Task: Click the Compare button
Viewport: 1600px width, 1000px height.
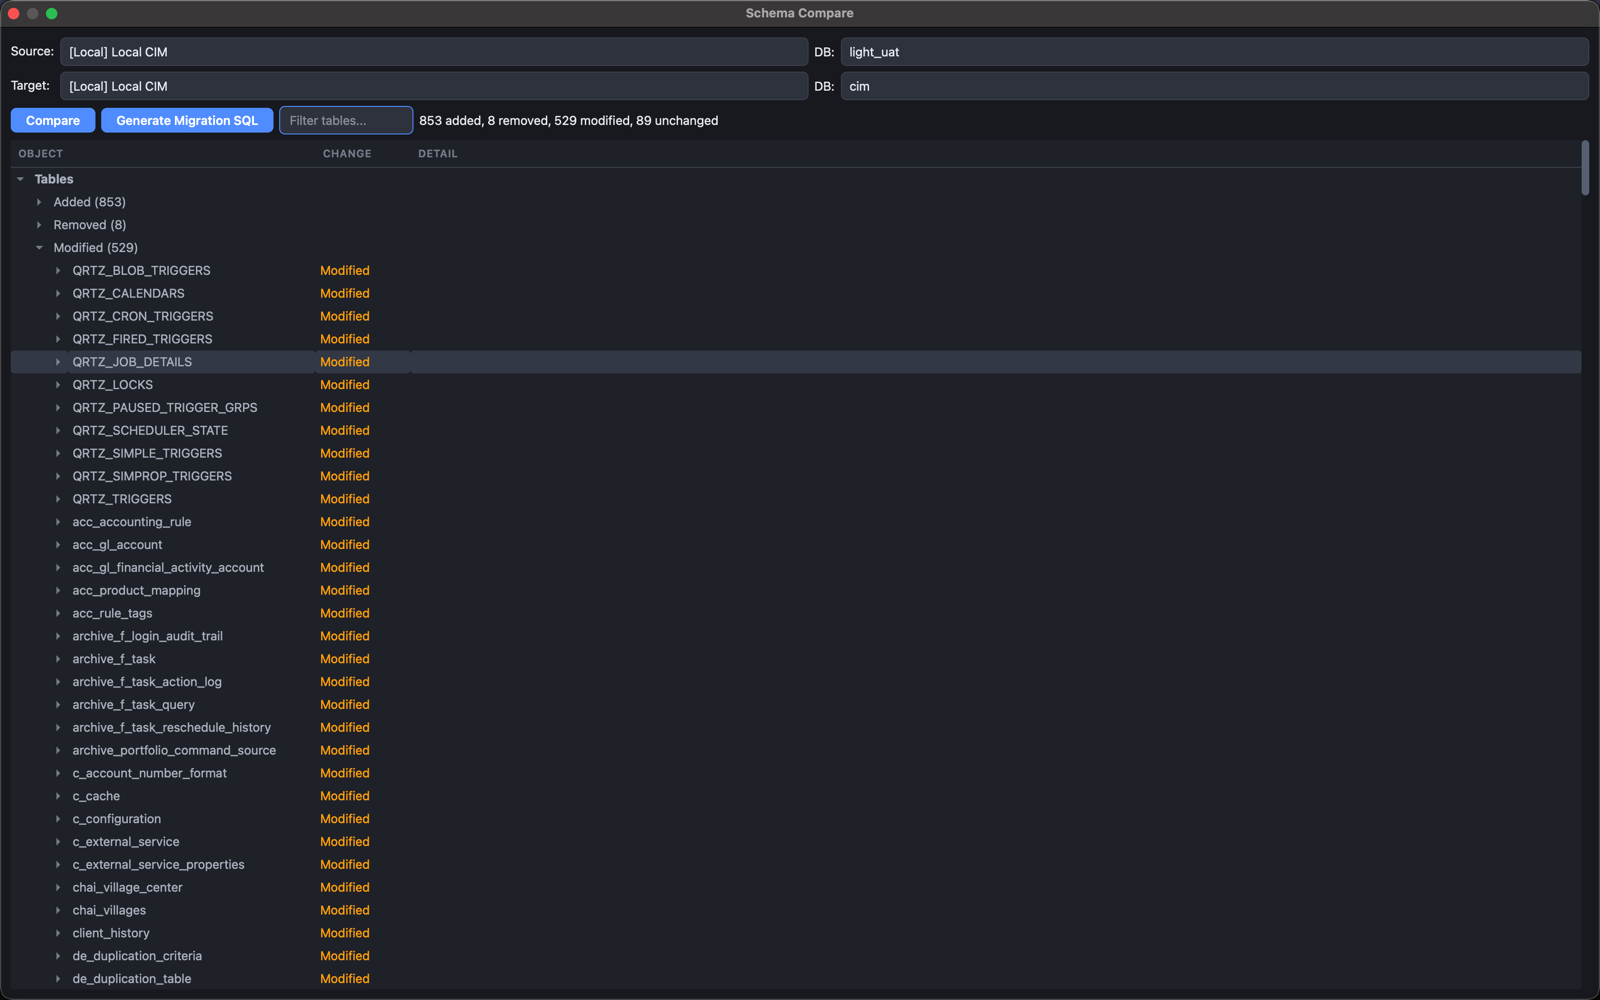Action: pyautogui.click(x=53, y=120)
